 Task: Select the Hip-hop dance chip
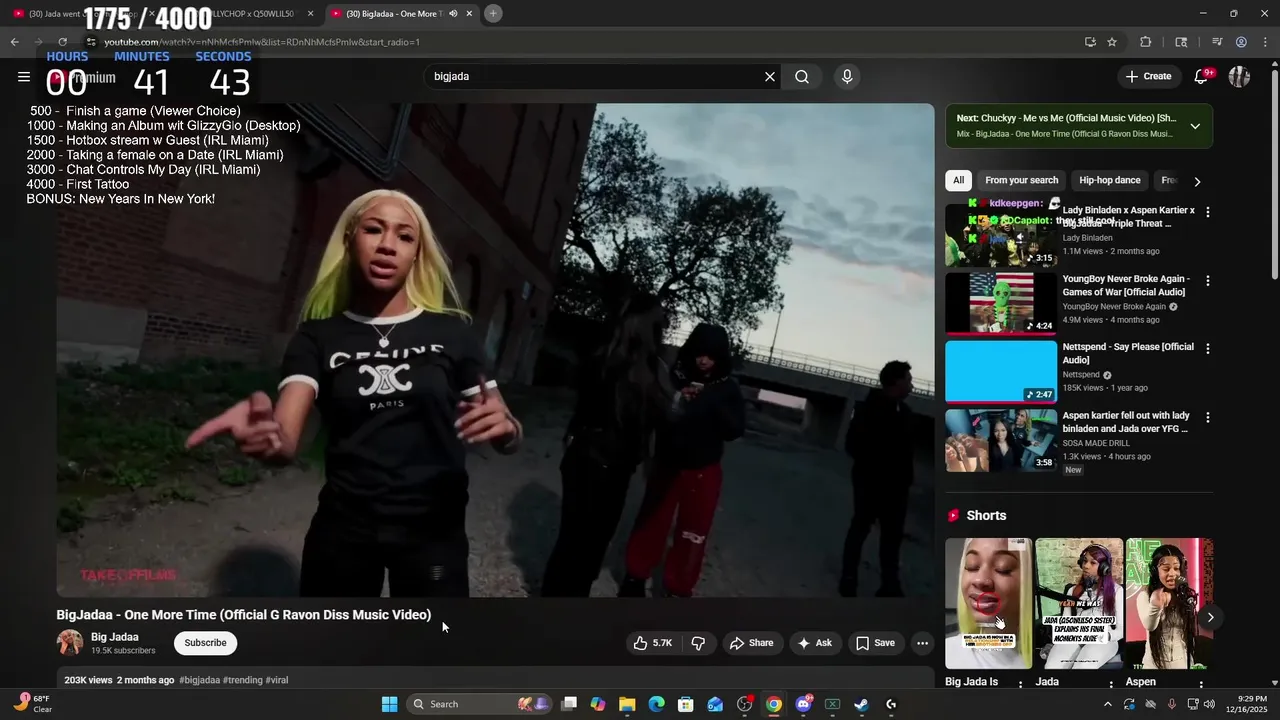[x=1110, y=180]
